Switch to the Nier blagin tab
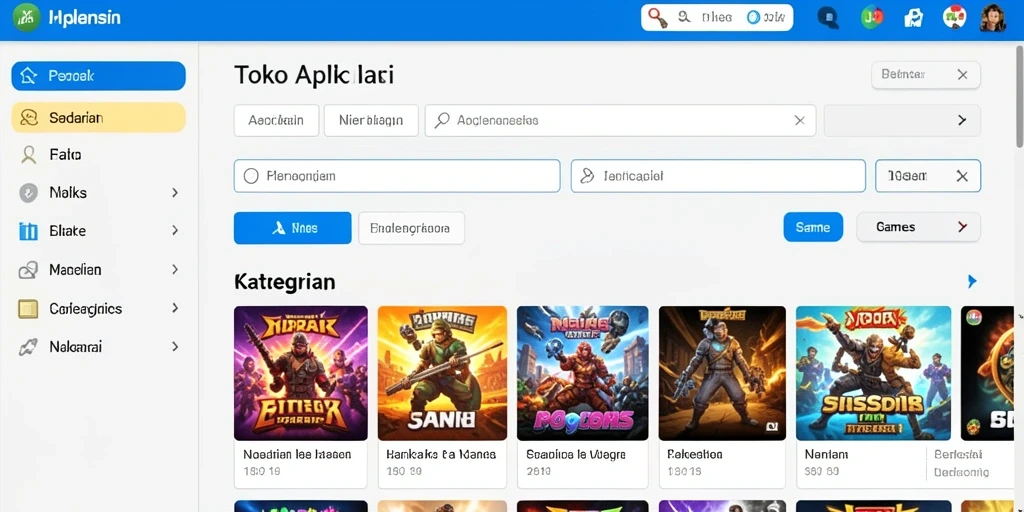Viewport: 1024px width, 512px height. coord(371,120)
